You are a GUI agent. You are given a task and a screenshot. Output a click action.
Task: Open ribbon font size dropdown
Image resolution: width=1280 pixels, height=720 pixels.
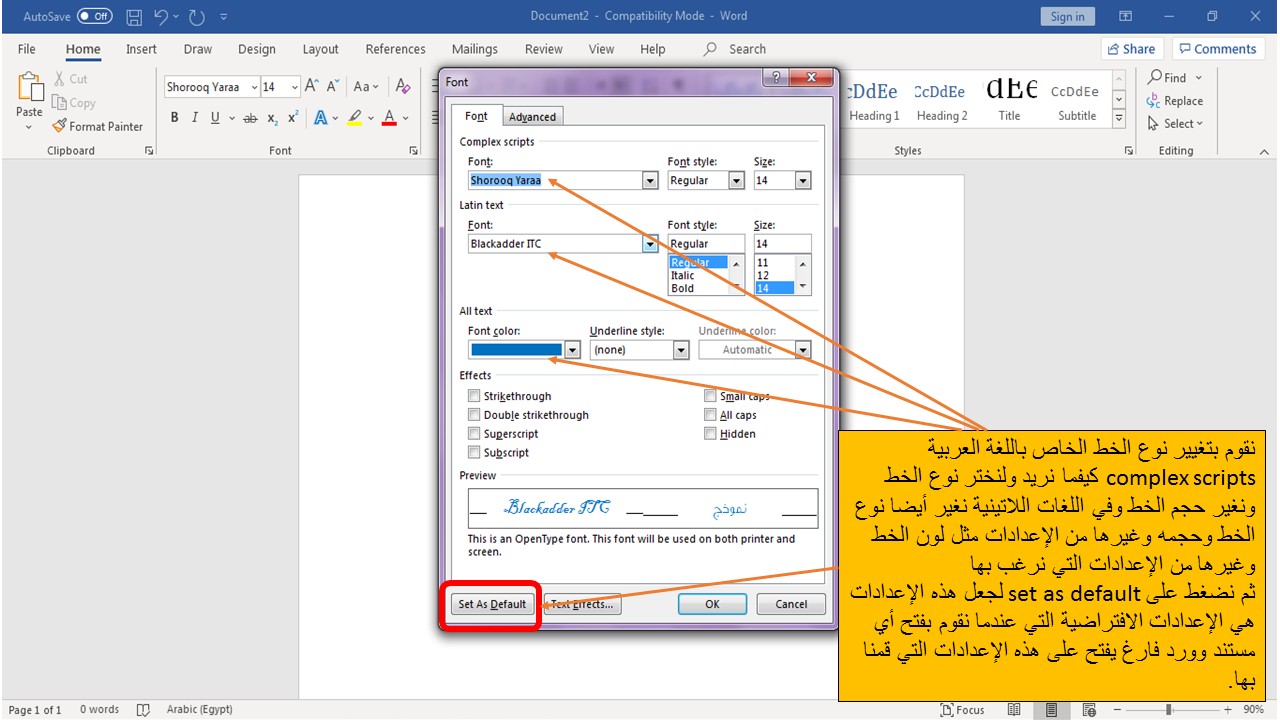pyautogui.click(x=294, y=87)
